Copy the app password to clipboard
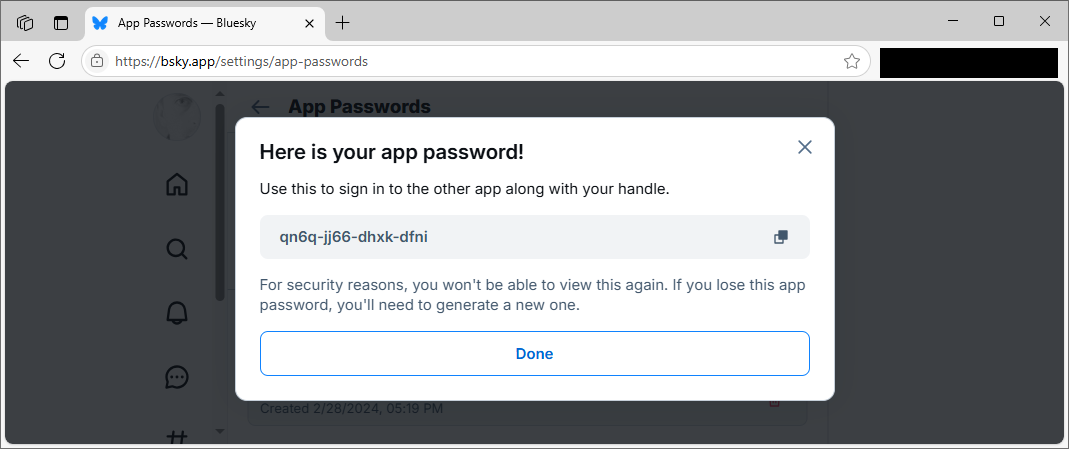Viewport: 1069px width, 449px height. pyautogui.click(x=781, y=237)
